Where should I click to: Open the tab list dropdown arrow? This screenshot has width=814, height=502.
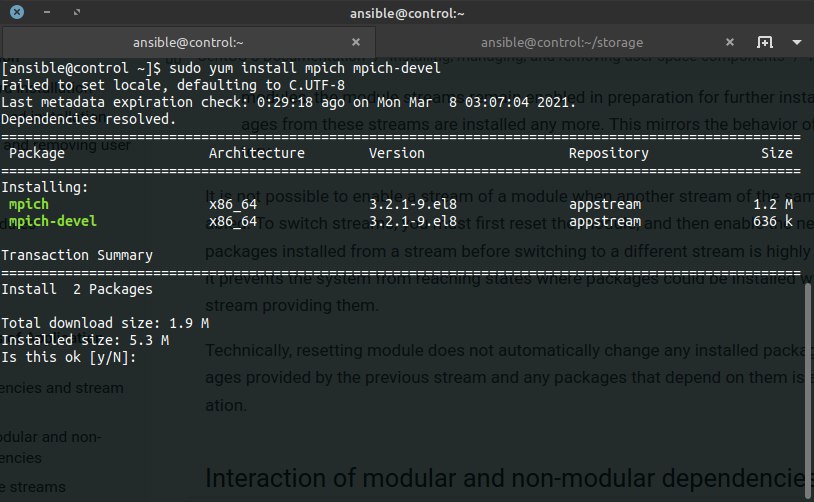[797, 42]
